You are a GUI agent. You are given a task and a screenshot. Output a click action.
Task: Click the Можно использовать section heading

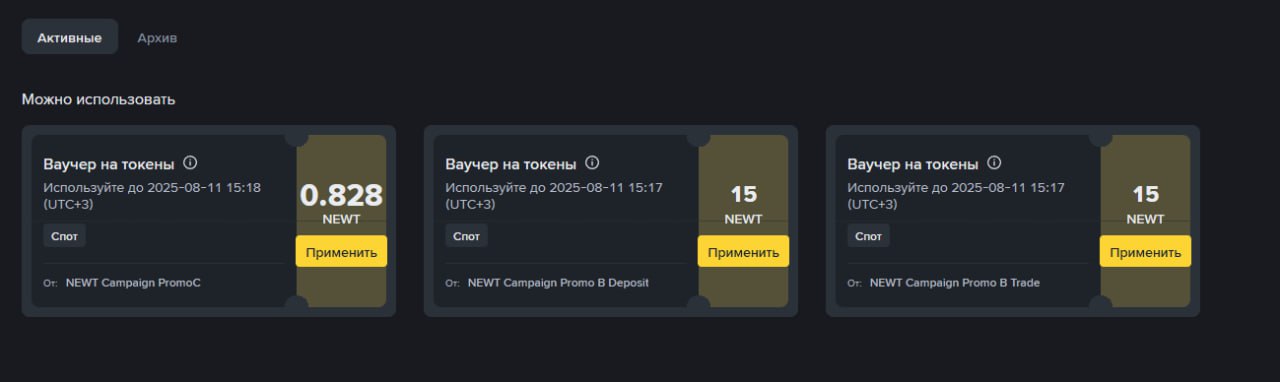pyautogui.click(x=98, y=100)
